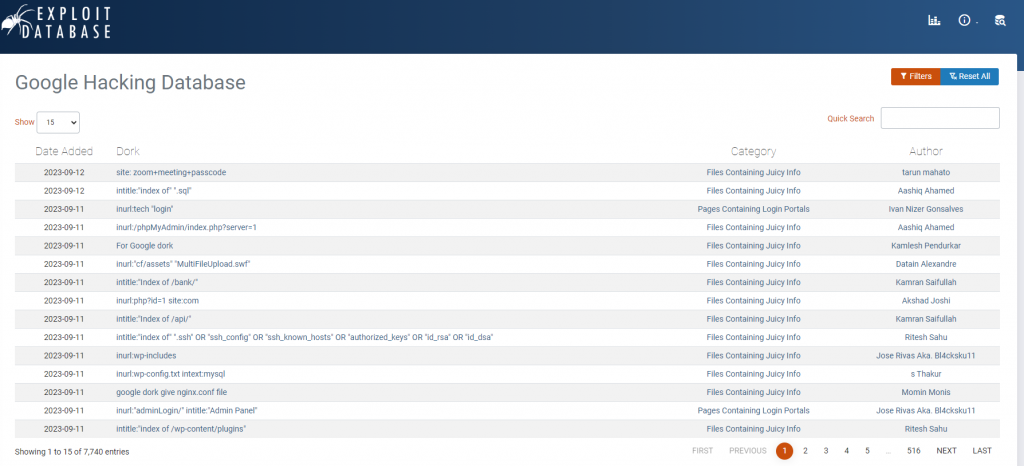
Task: Click the orange Filters button
Action: pos(916,76)
